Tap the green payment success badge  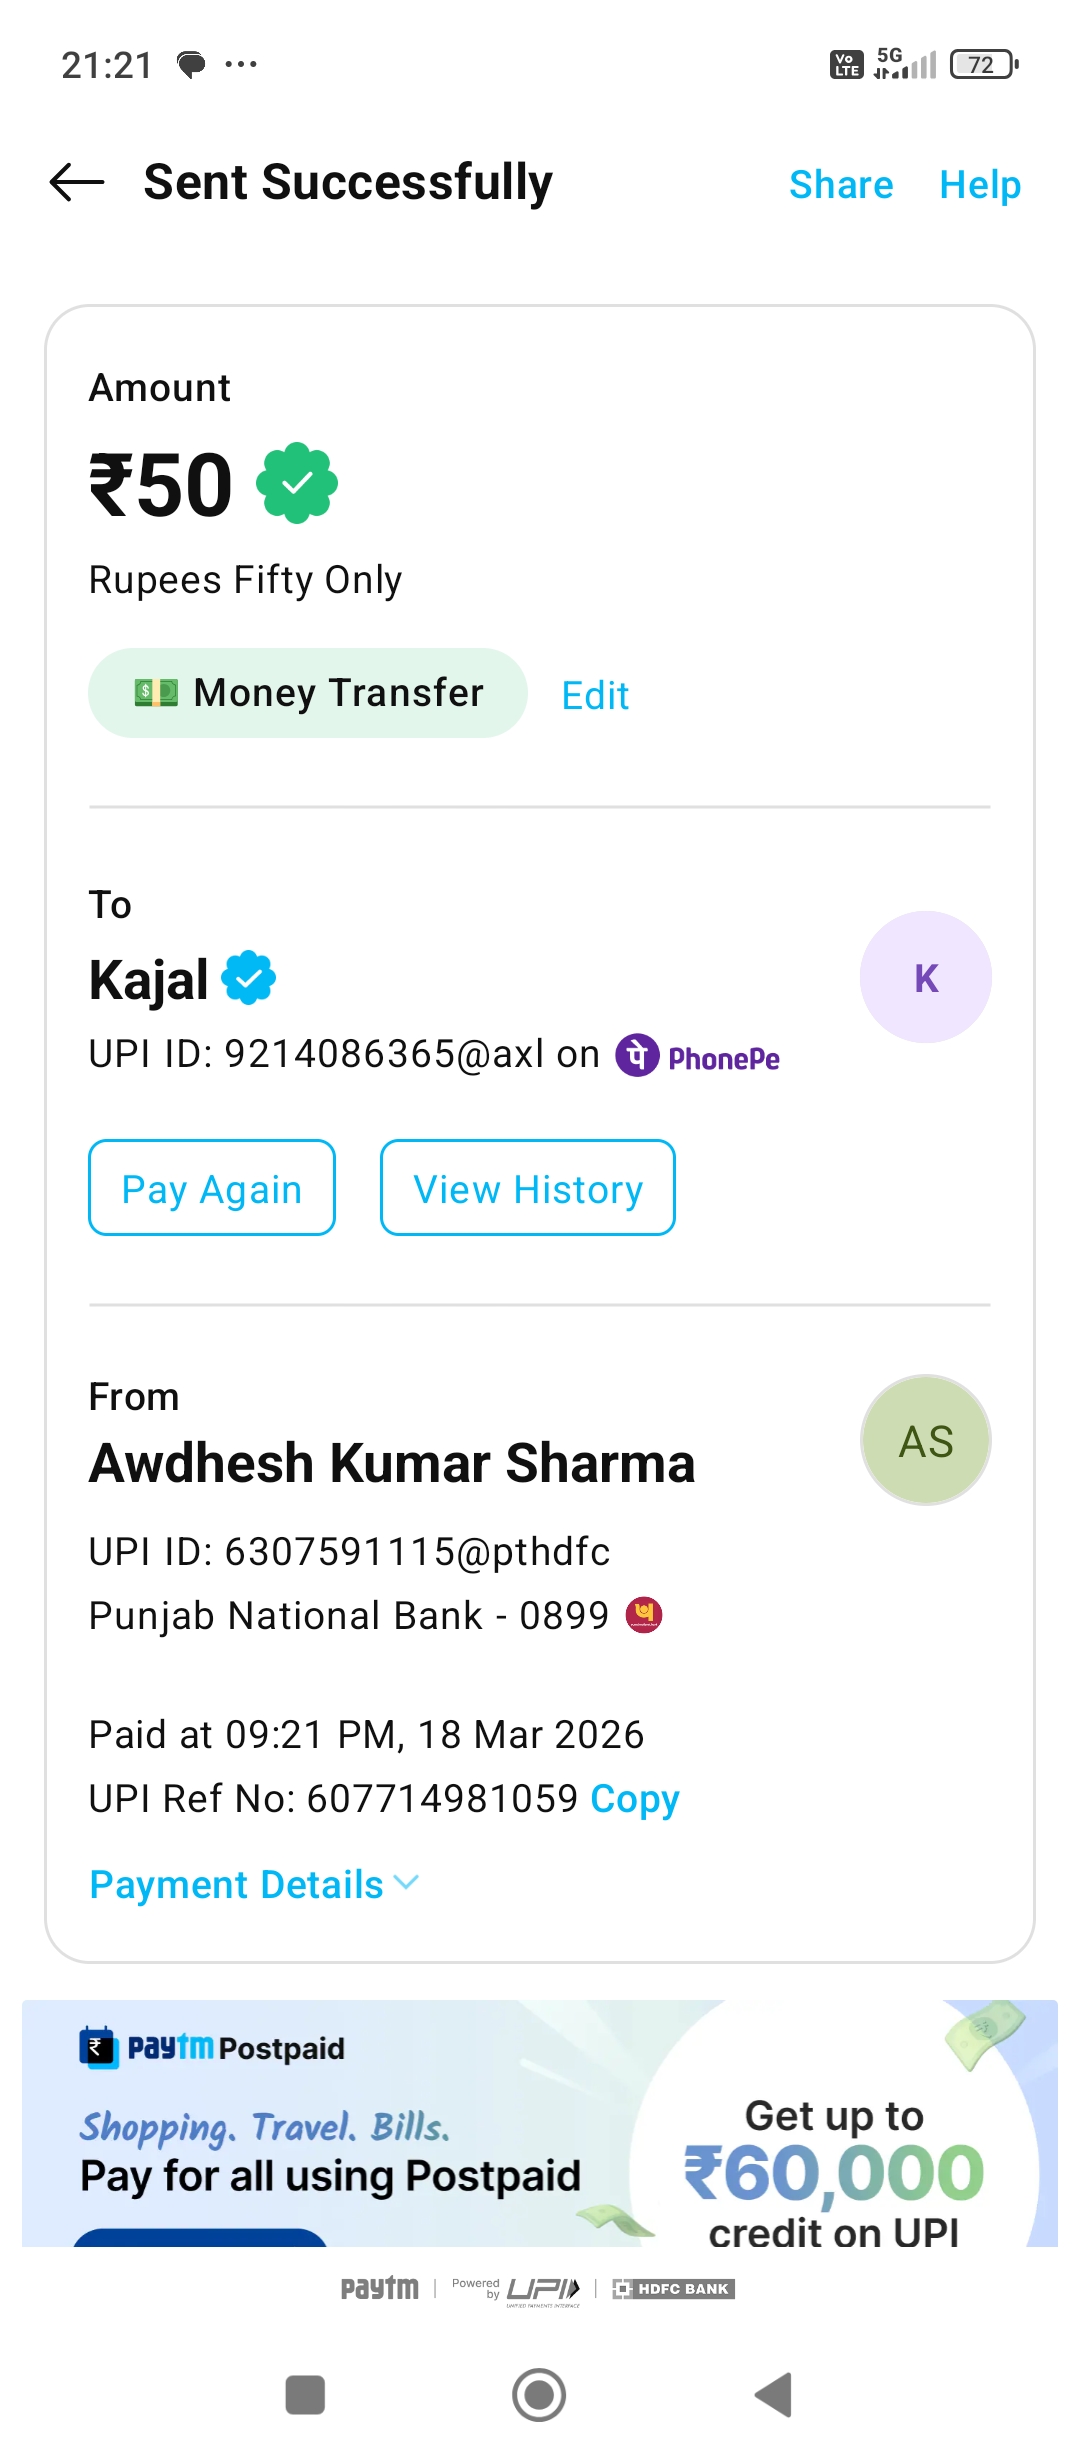point(297,484)
